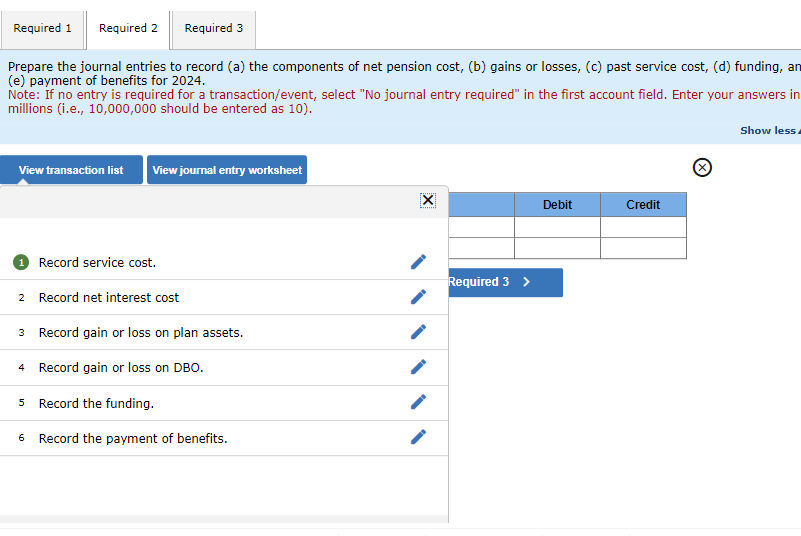Select Record gain or loss on plan assets
This screenshot has height=536, width=801.
(x=224, y=333)
